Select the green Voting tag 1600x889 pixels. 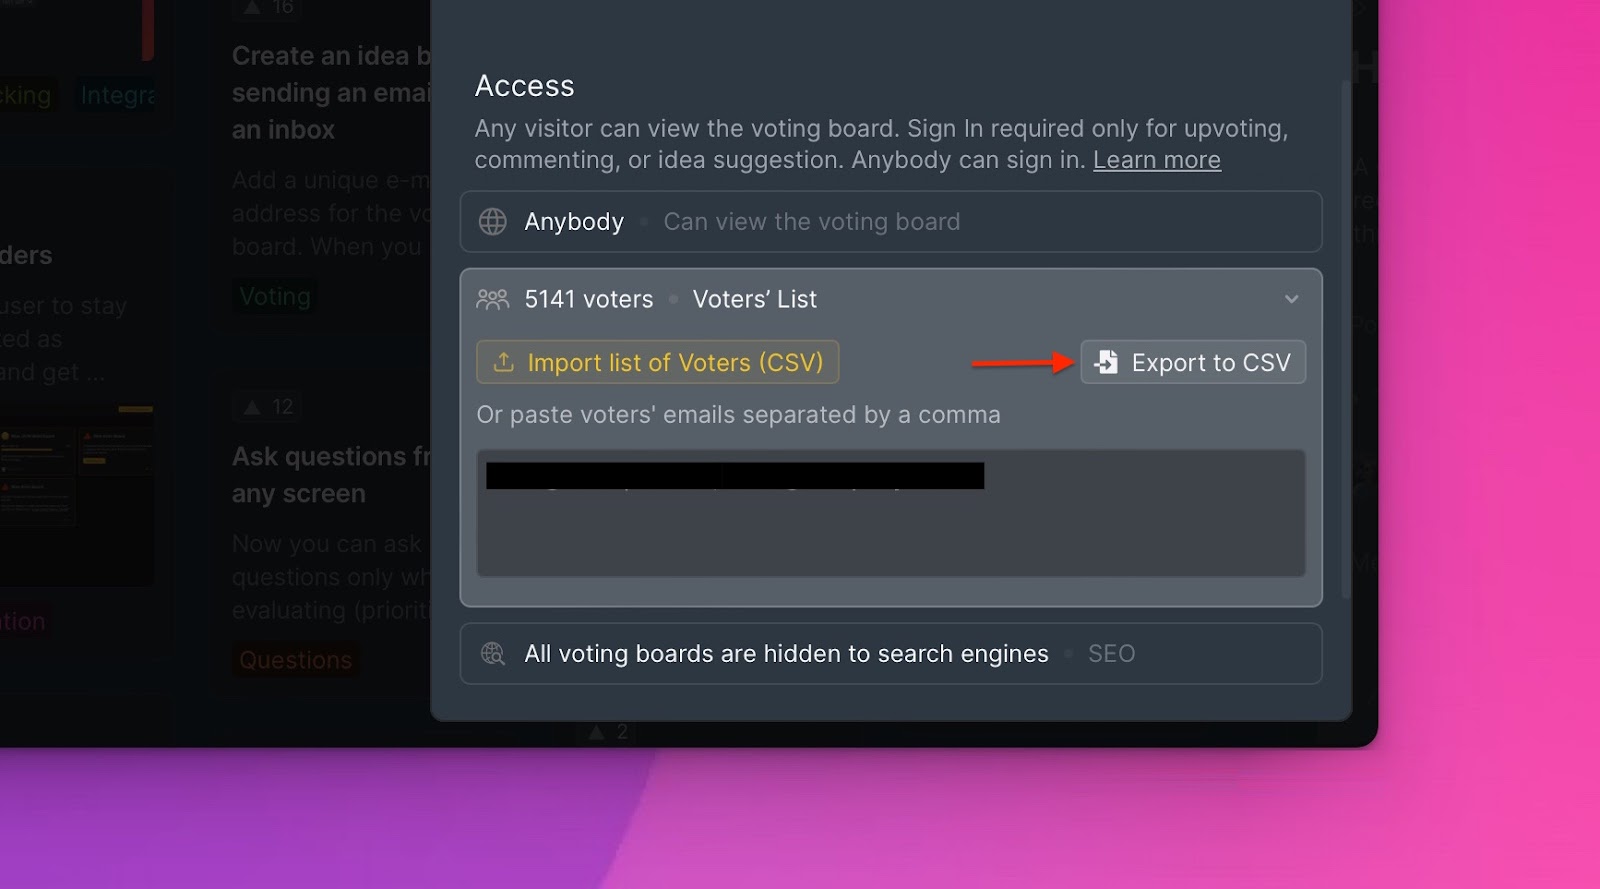click(275, 297)
